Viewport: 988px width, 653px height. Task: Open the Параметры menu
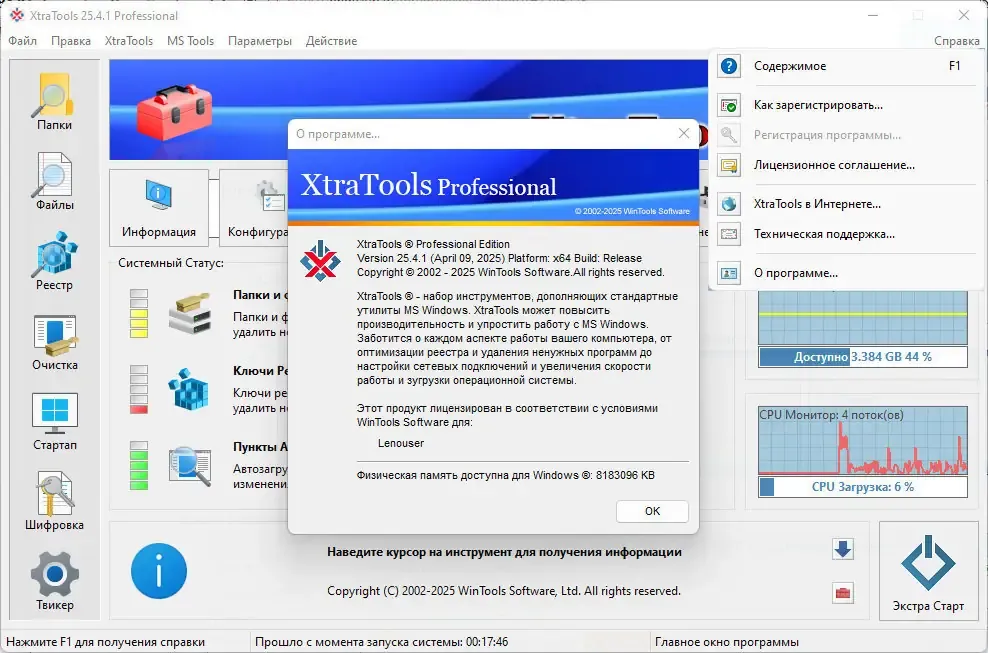260,41
